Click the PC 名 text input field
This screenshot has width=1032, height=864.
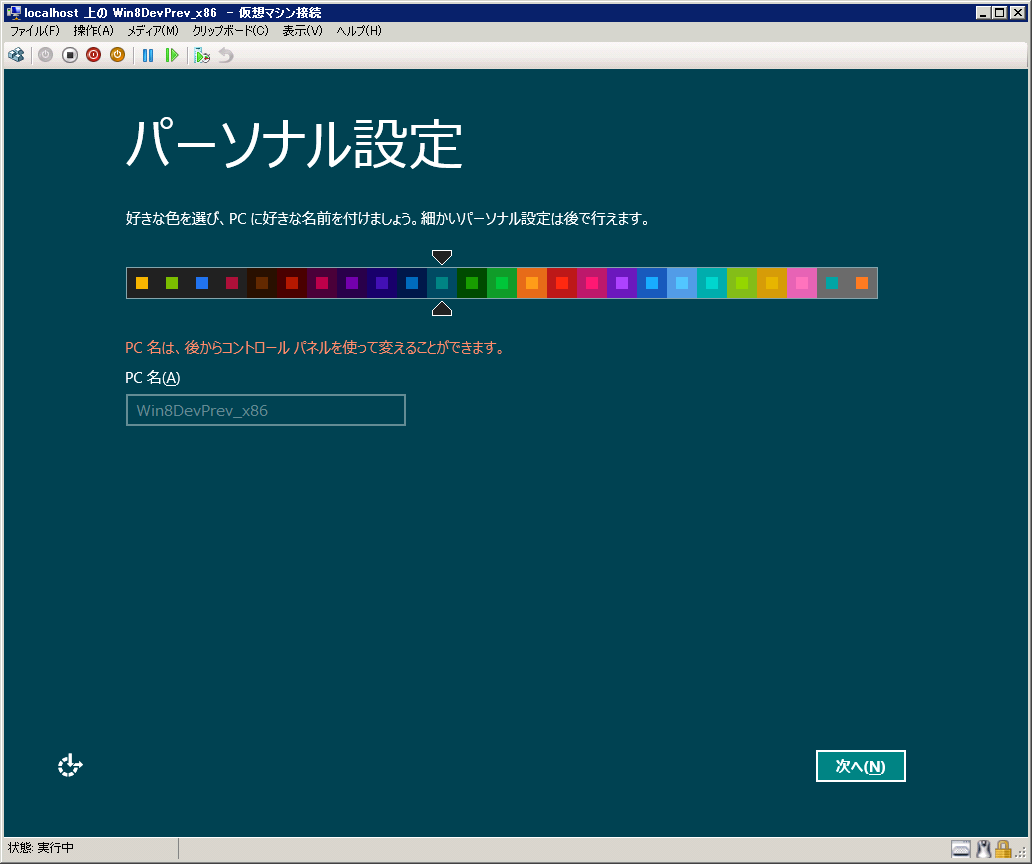[x=265, y=410]
